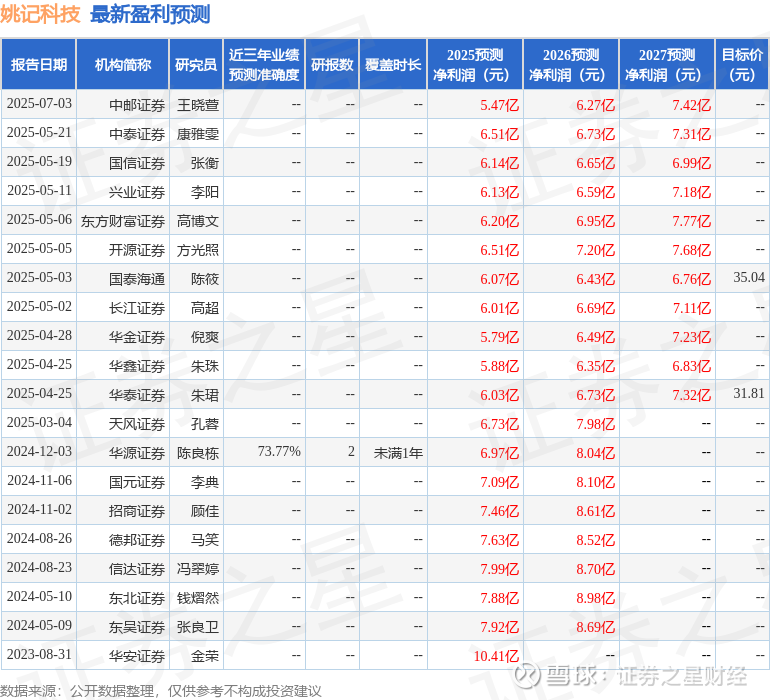Click the 姚记科技 title text
This screenshot has width=770, height=700.
click(40, 14)
